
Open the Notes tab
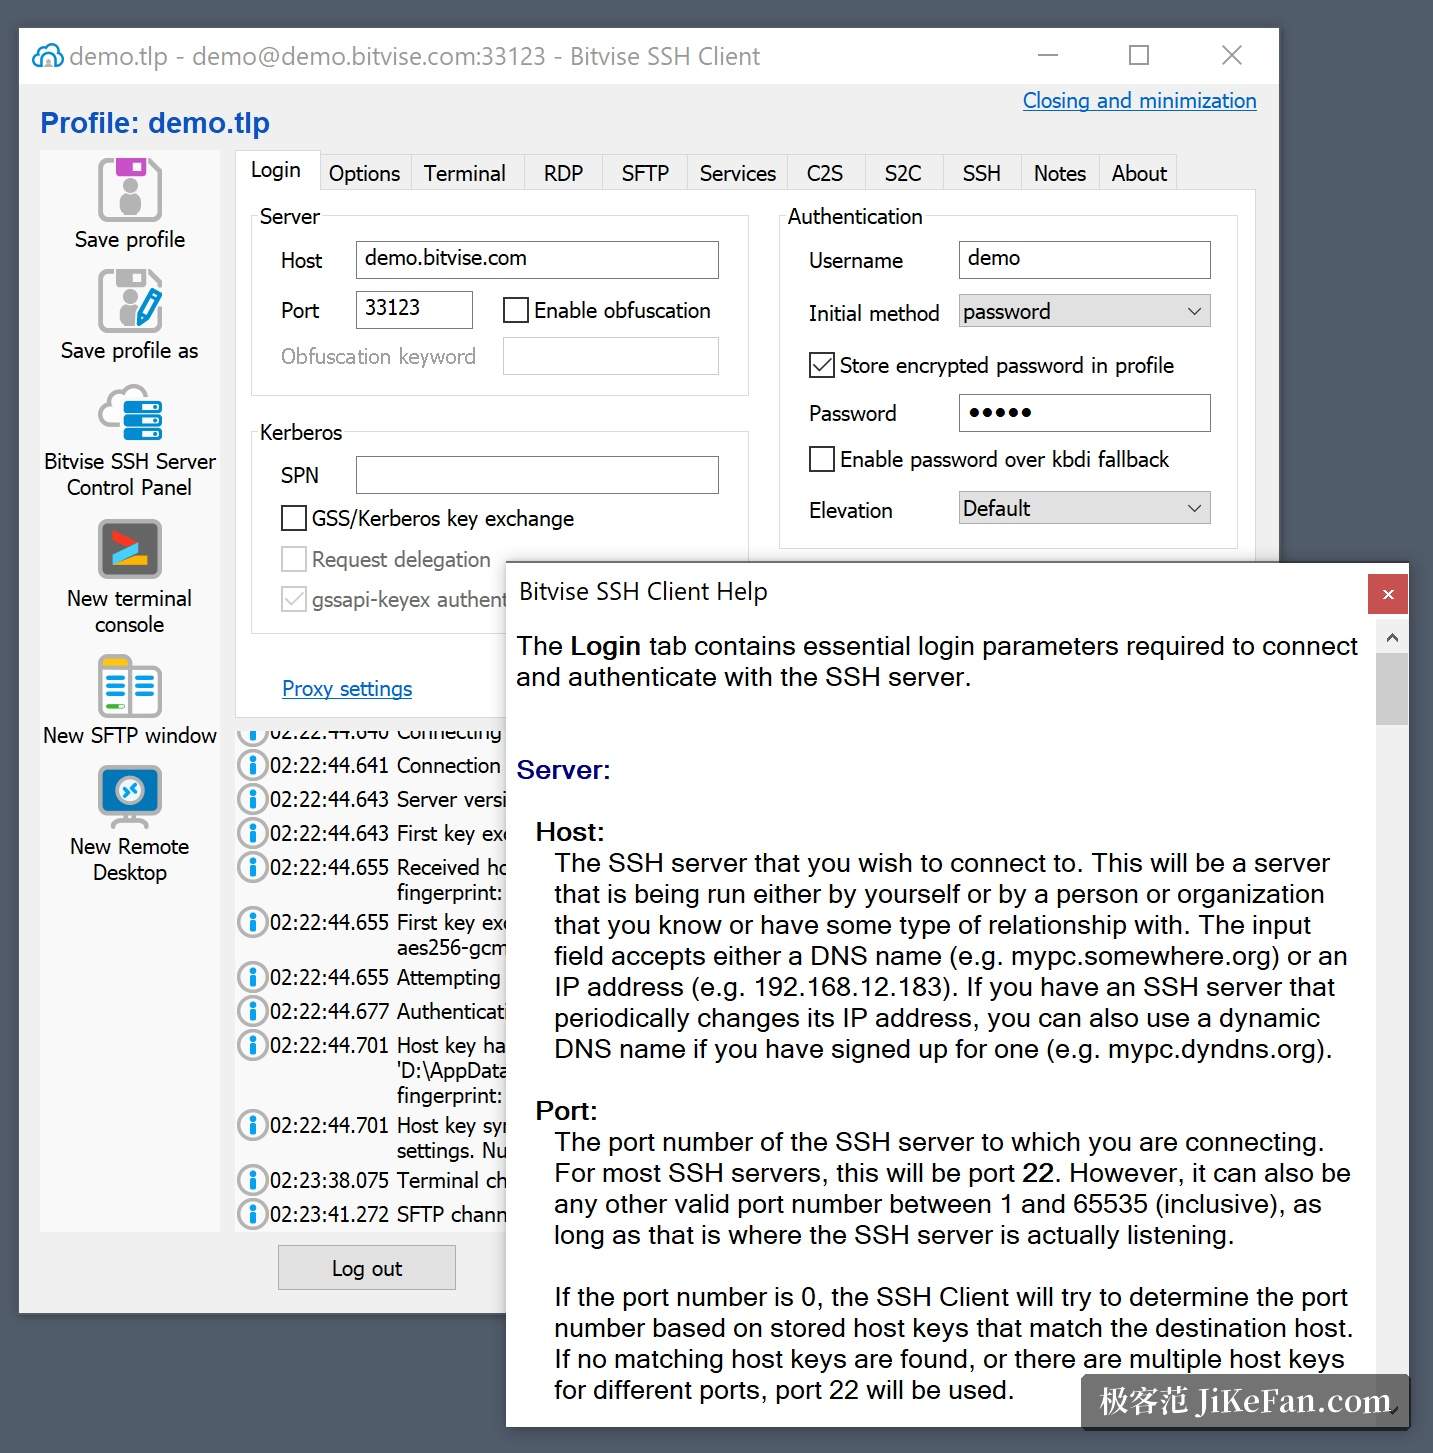pyautogui.click(x=1060, y=173)
